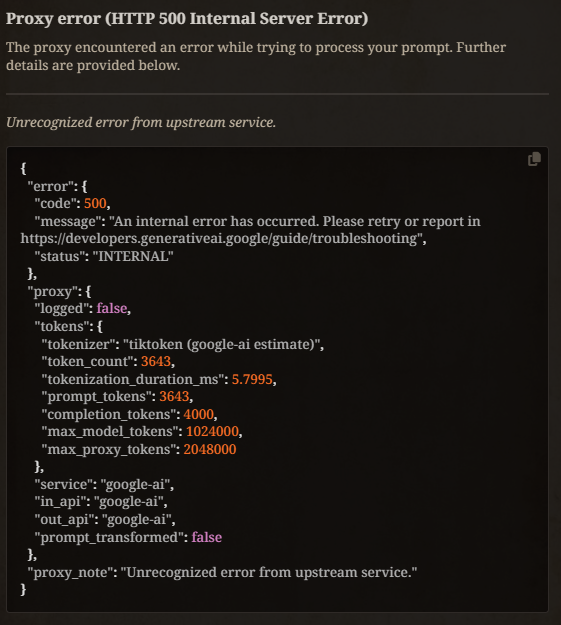Click the completion_tokens value 4000
Viewport: 561px width, 625px height.
pos(199,414)
